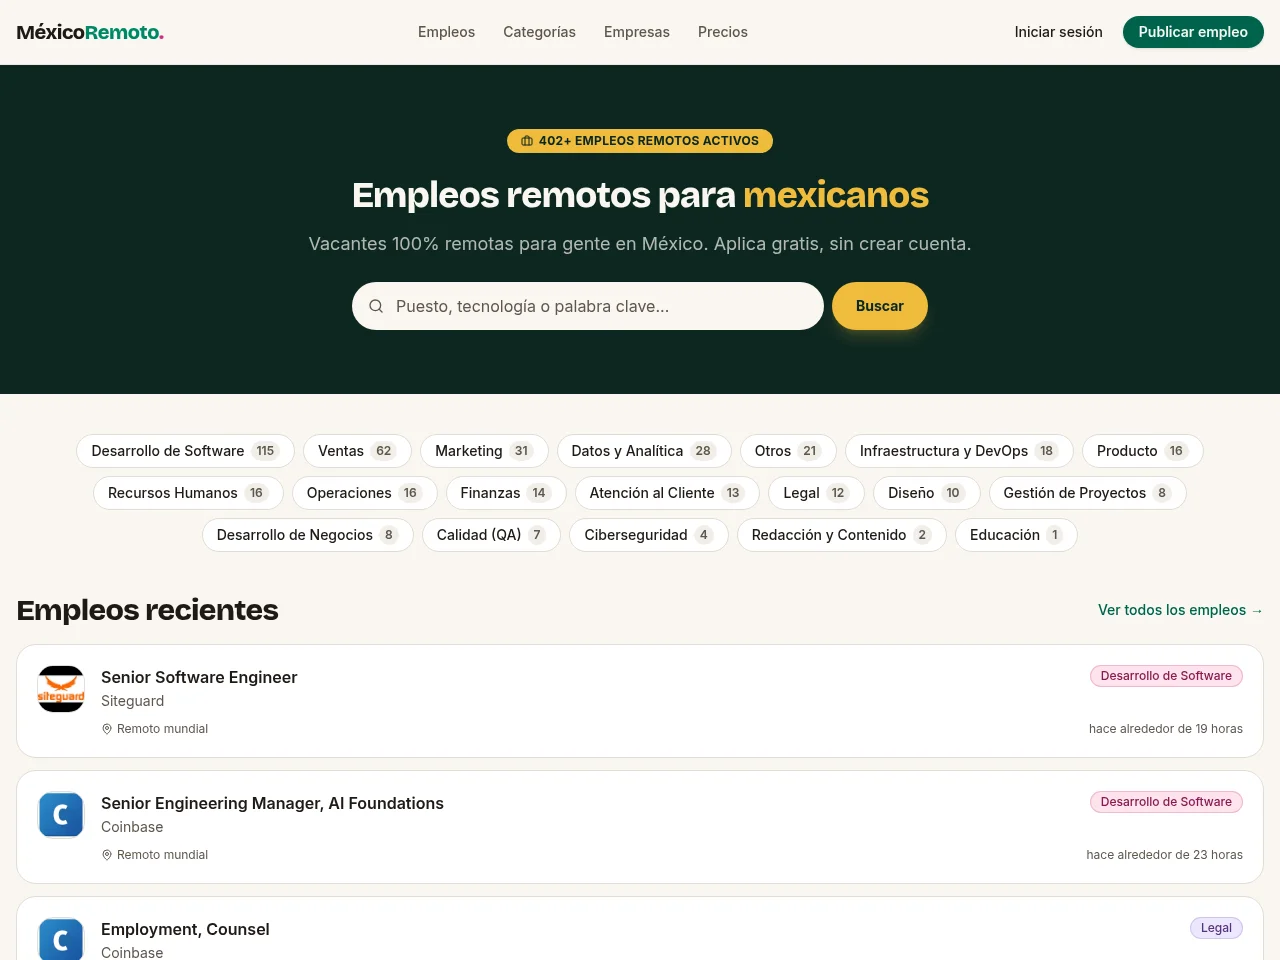Select the Marketing category chip
The image size is (1280, 960).
point(484,451)
